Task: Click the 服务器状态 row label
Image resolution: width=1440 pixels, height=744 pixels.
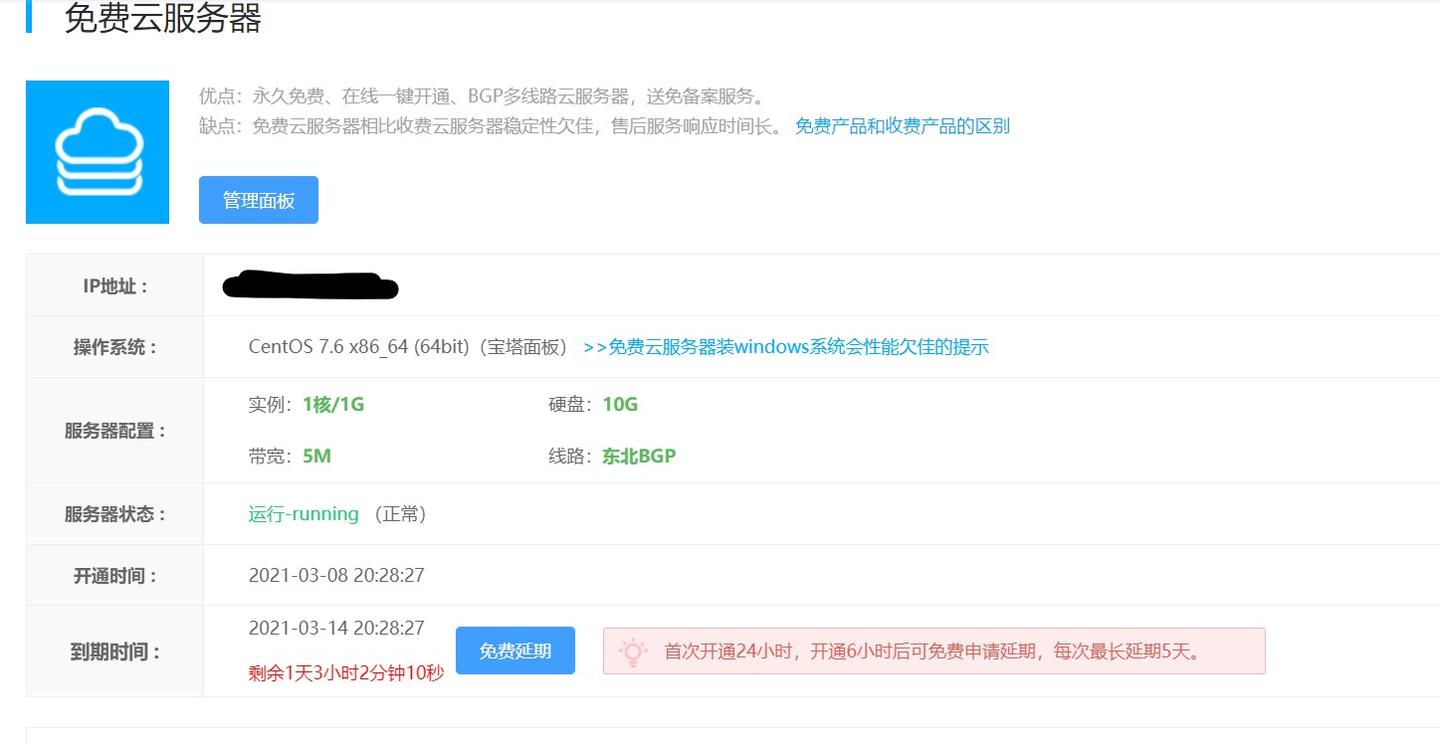Action: tap(115, 514)
